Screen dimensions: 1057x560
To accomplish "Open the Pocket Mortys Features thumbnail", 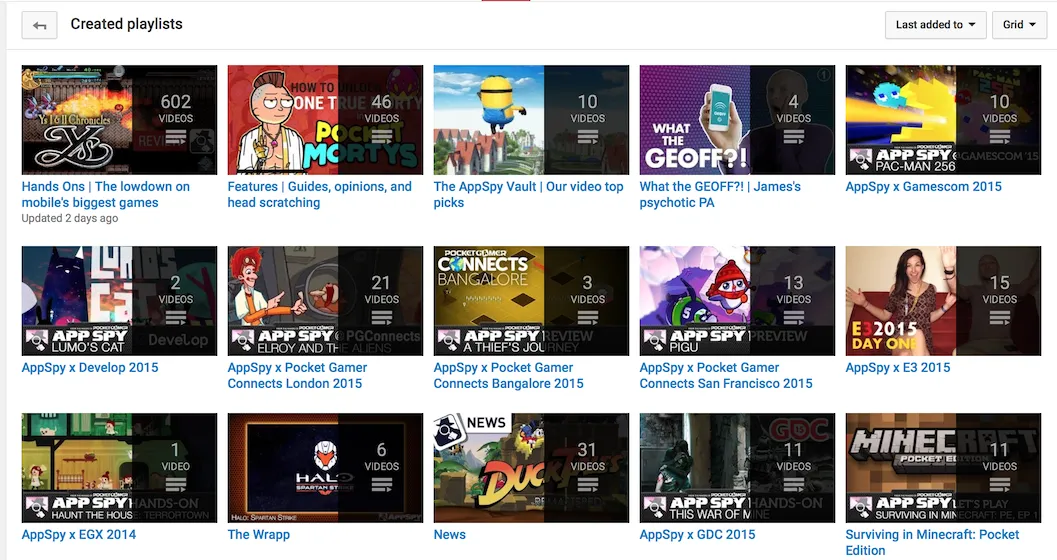I will click(x=325, y=120).
